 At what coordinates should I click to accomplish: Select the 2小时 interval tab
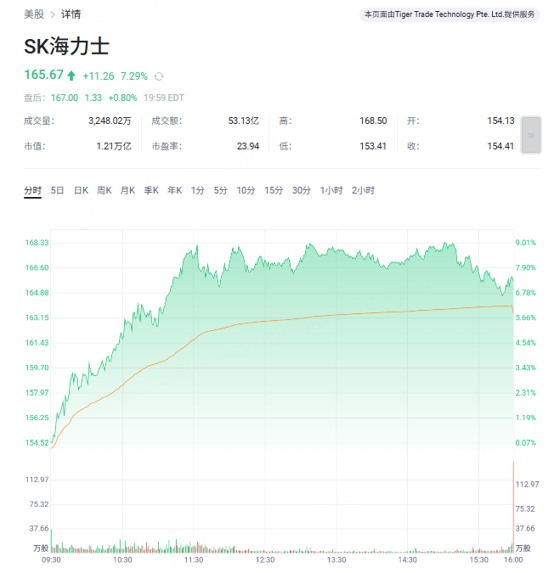363,190
